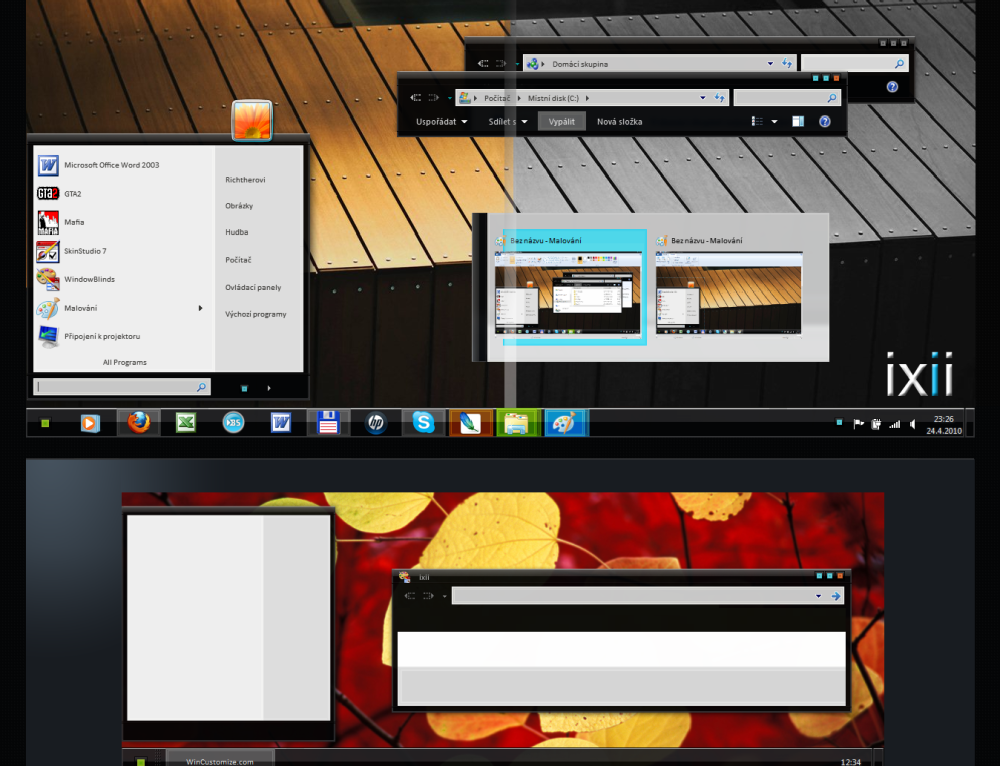Click the Vypálit button

562,121
